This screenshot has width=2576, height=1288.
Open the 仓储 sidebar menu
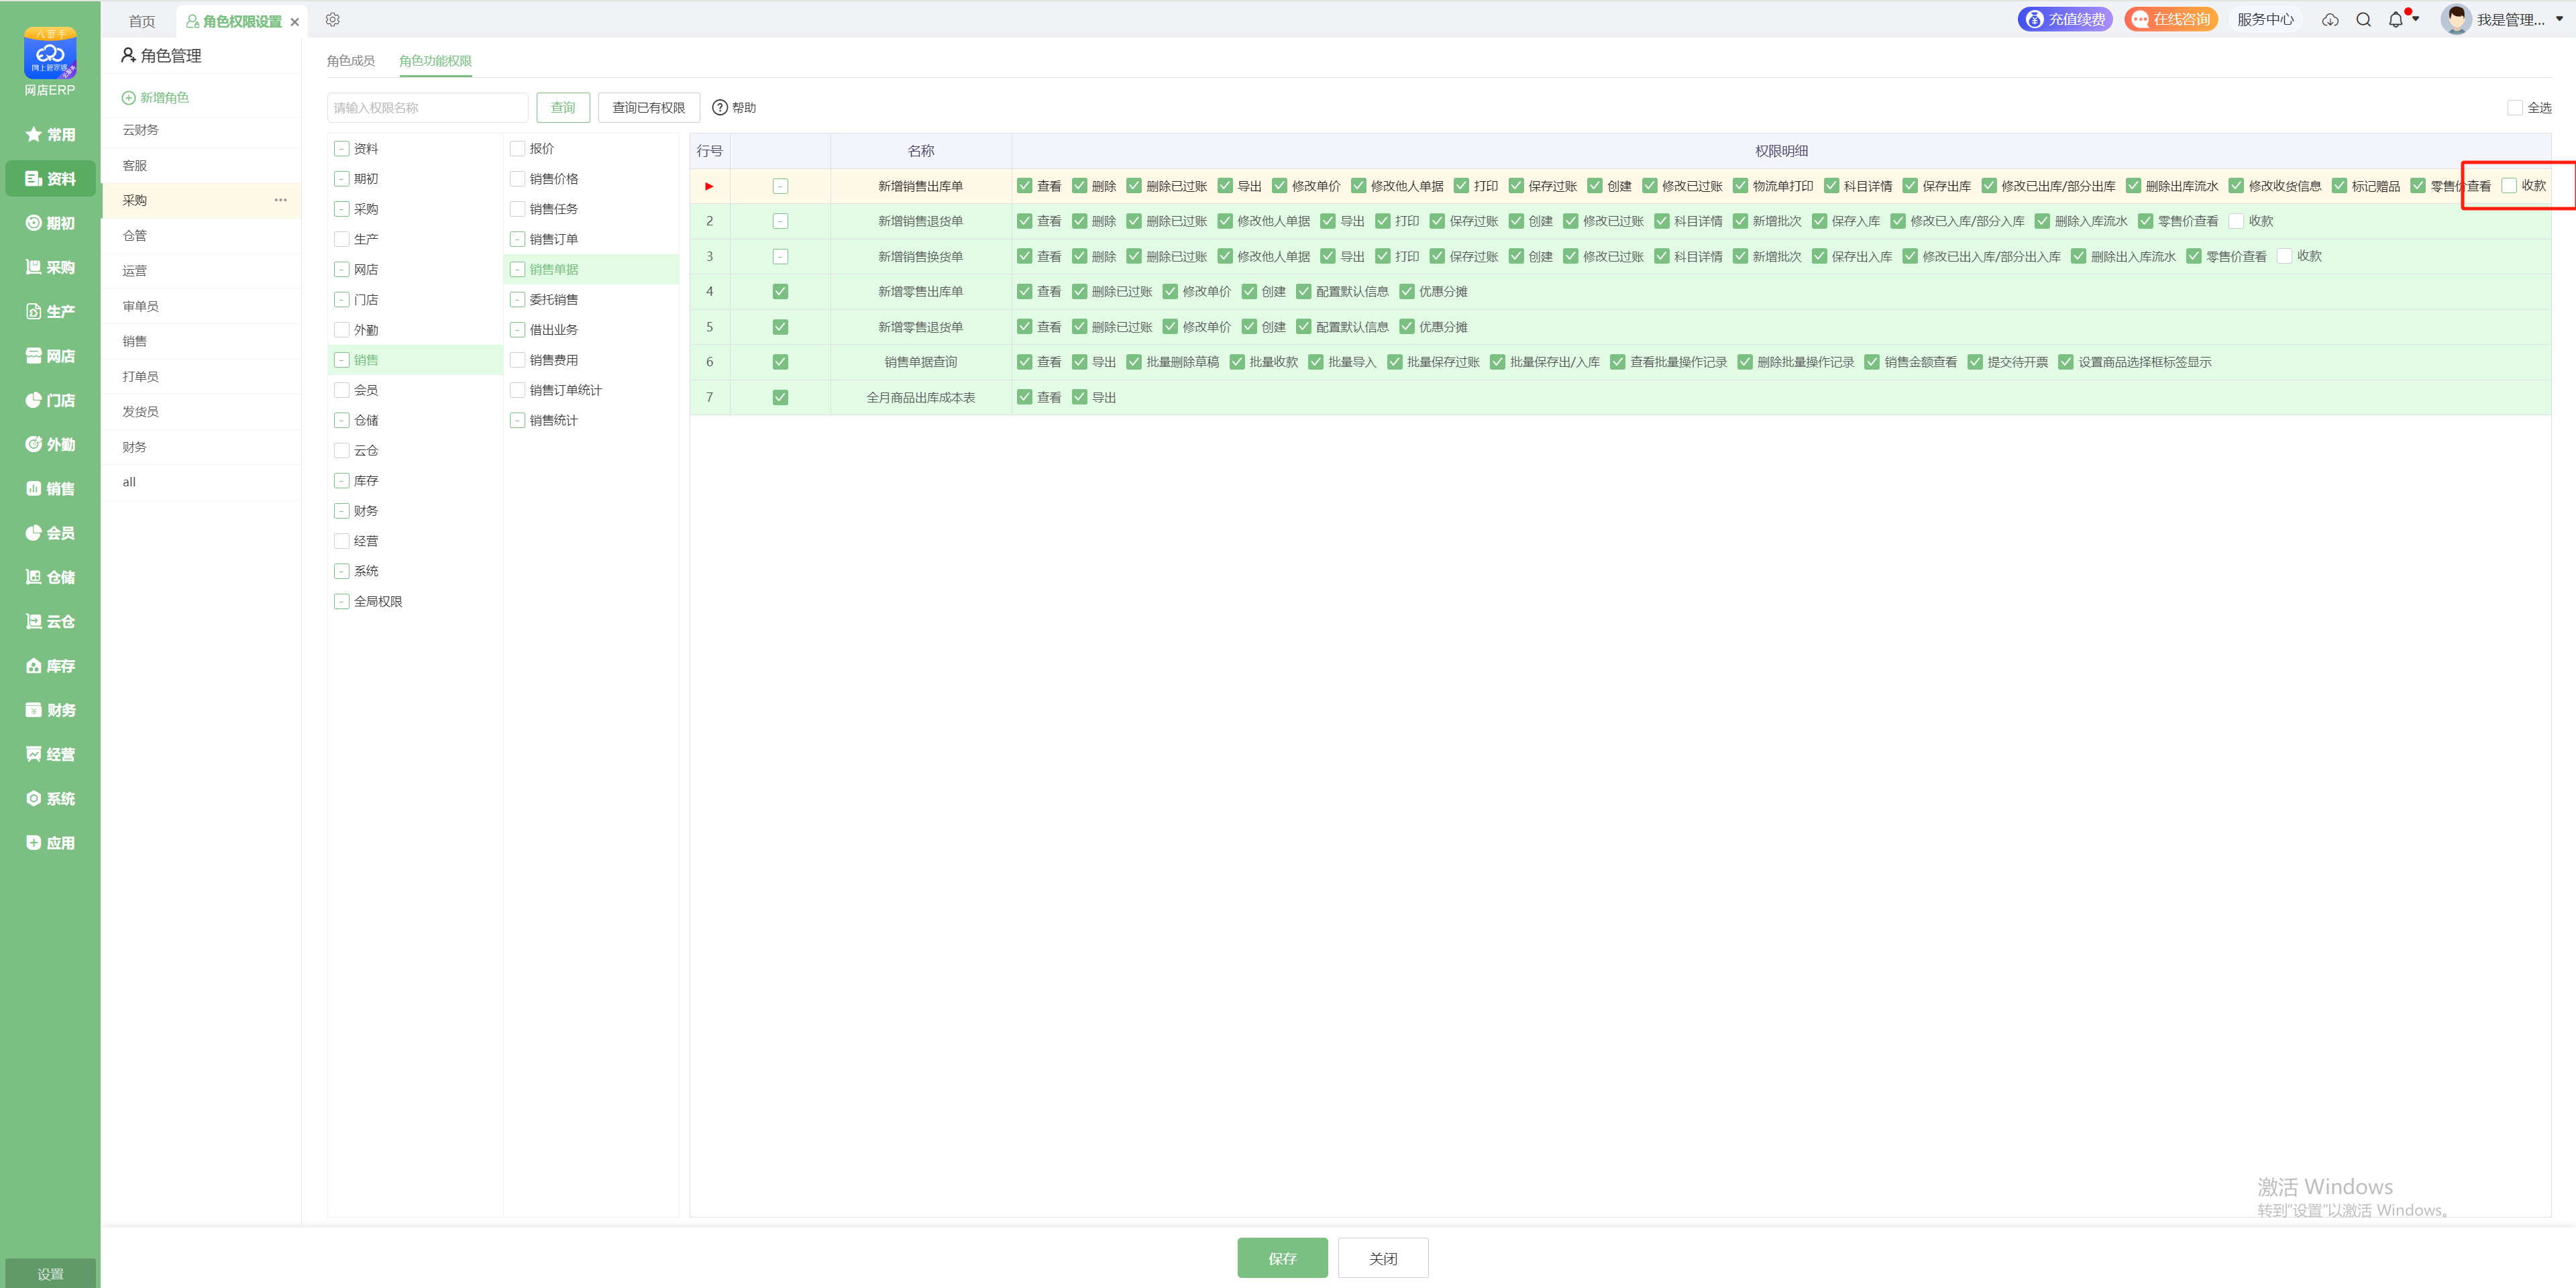click(x=50, y=577)
